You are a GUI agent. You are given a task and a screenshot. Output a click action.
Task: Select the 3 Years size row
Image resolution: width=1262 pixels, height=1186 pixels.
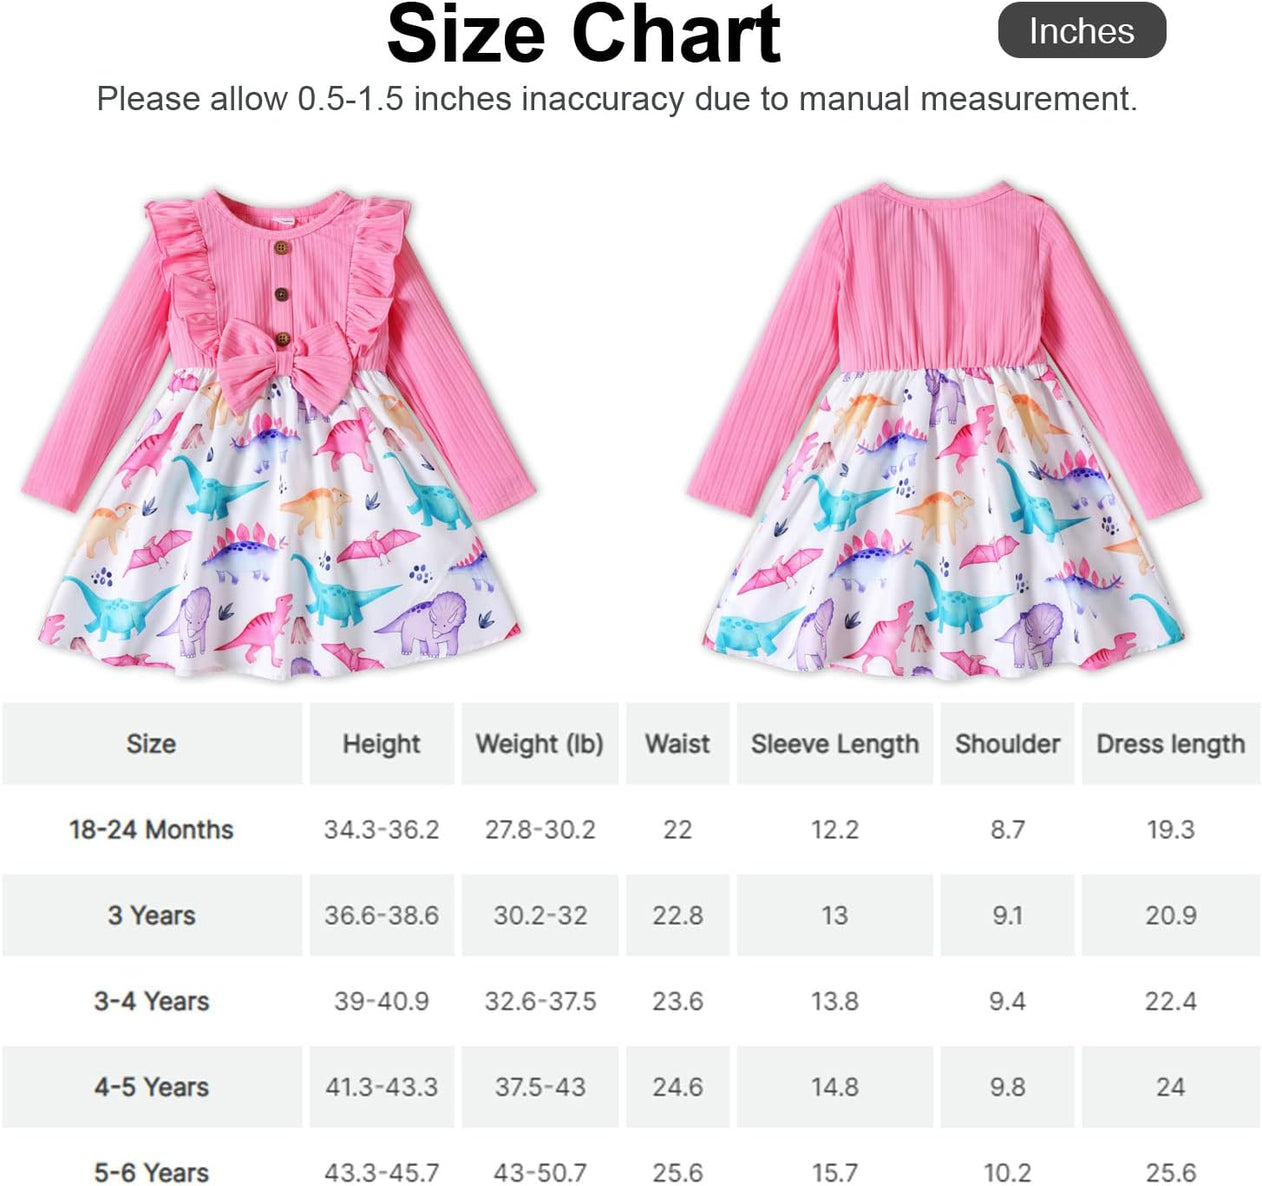coord(631,915)
